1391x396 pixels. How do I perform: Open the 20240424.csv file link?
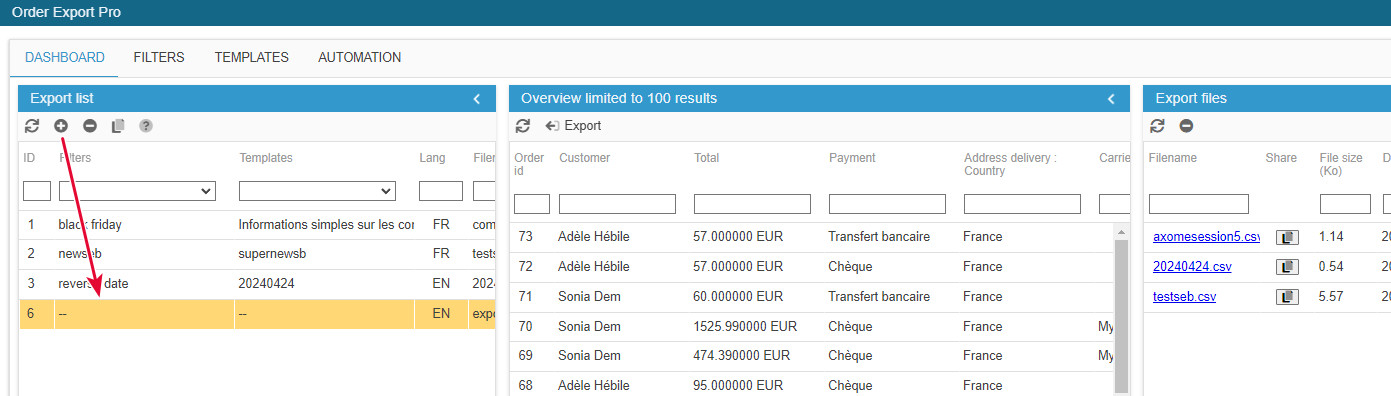1192,267
